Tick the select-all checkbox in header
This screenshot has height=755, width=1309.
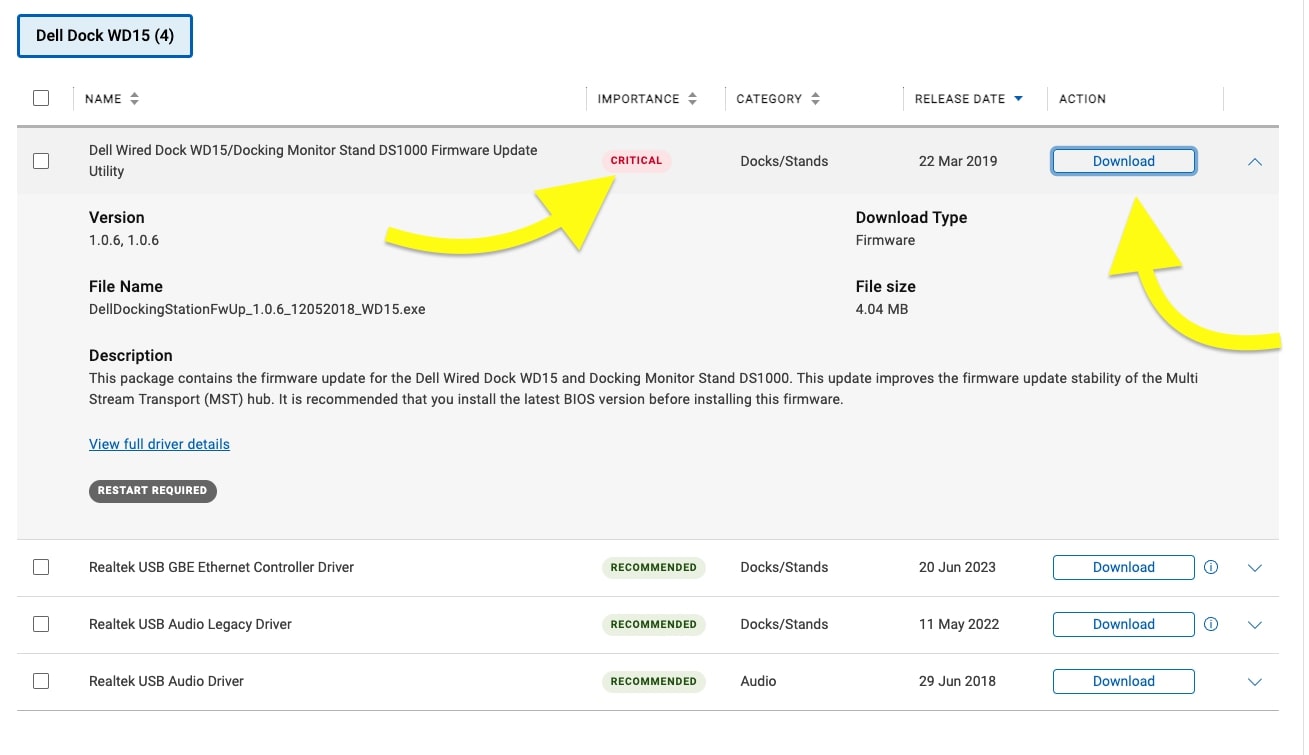click(x=41, y=98)
